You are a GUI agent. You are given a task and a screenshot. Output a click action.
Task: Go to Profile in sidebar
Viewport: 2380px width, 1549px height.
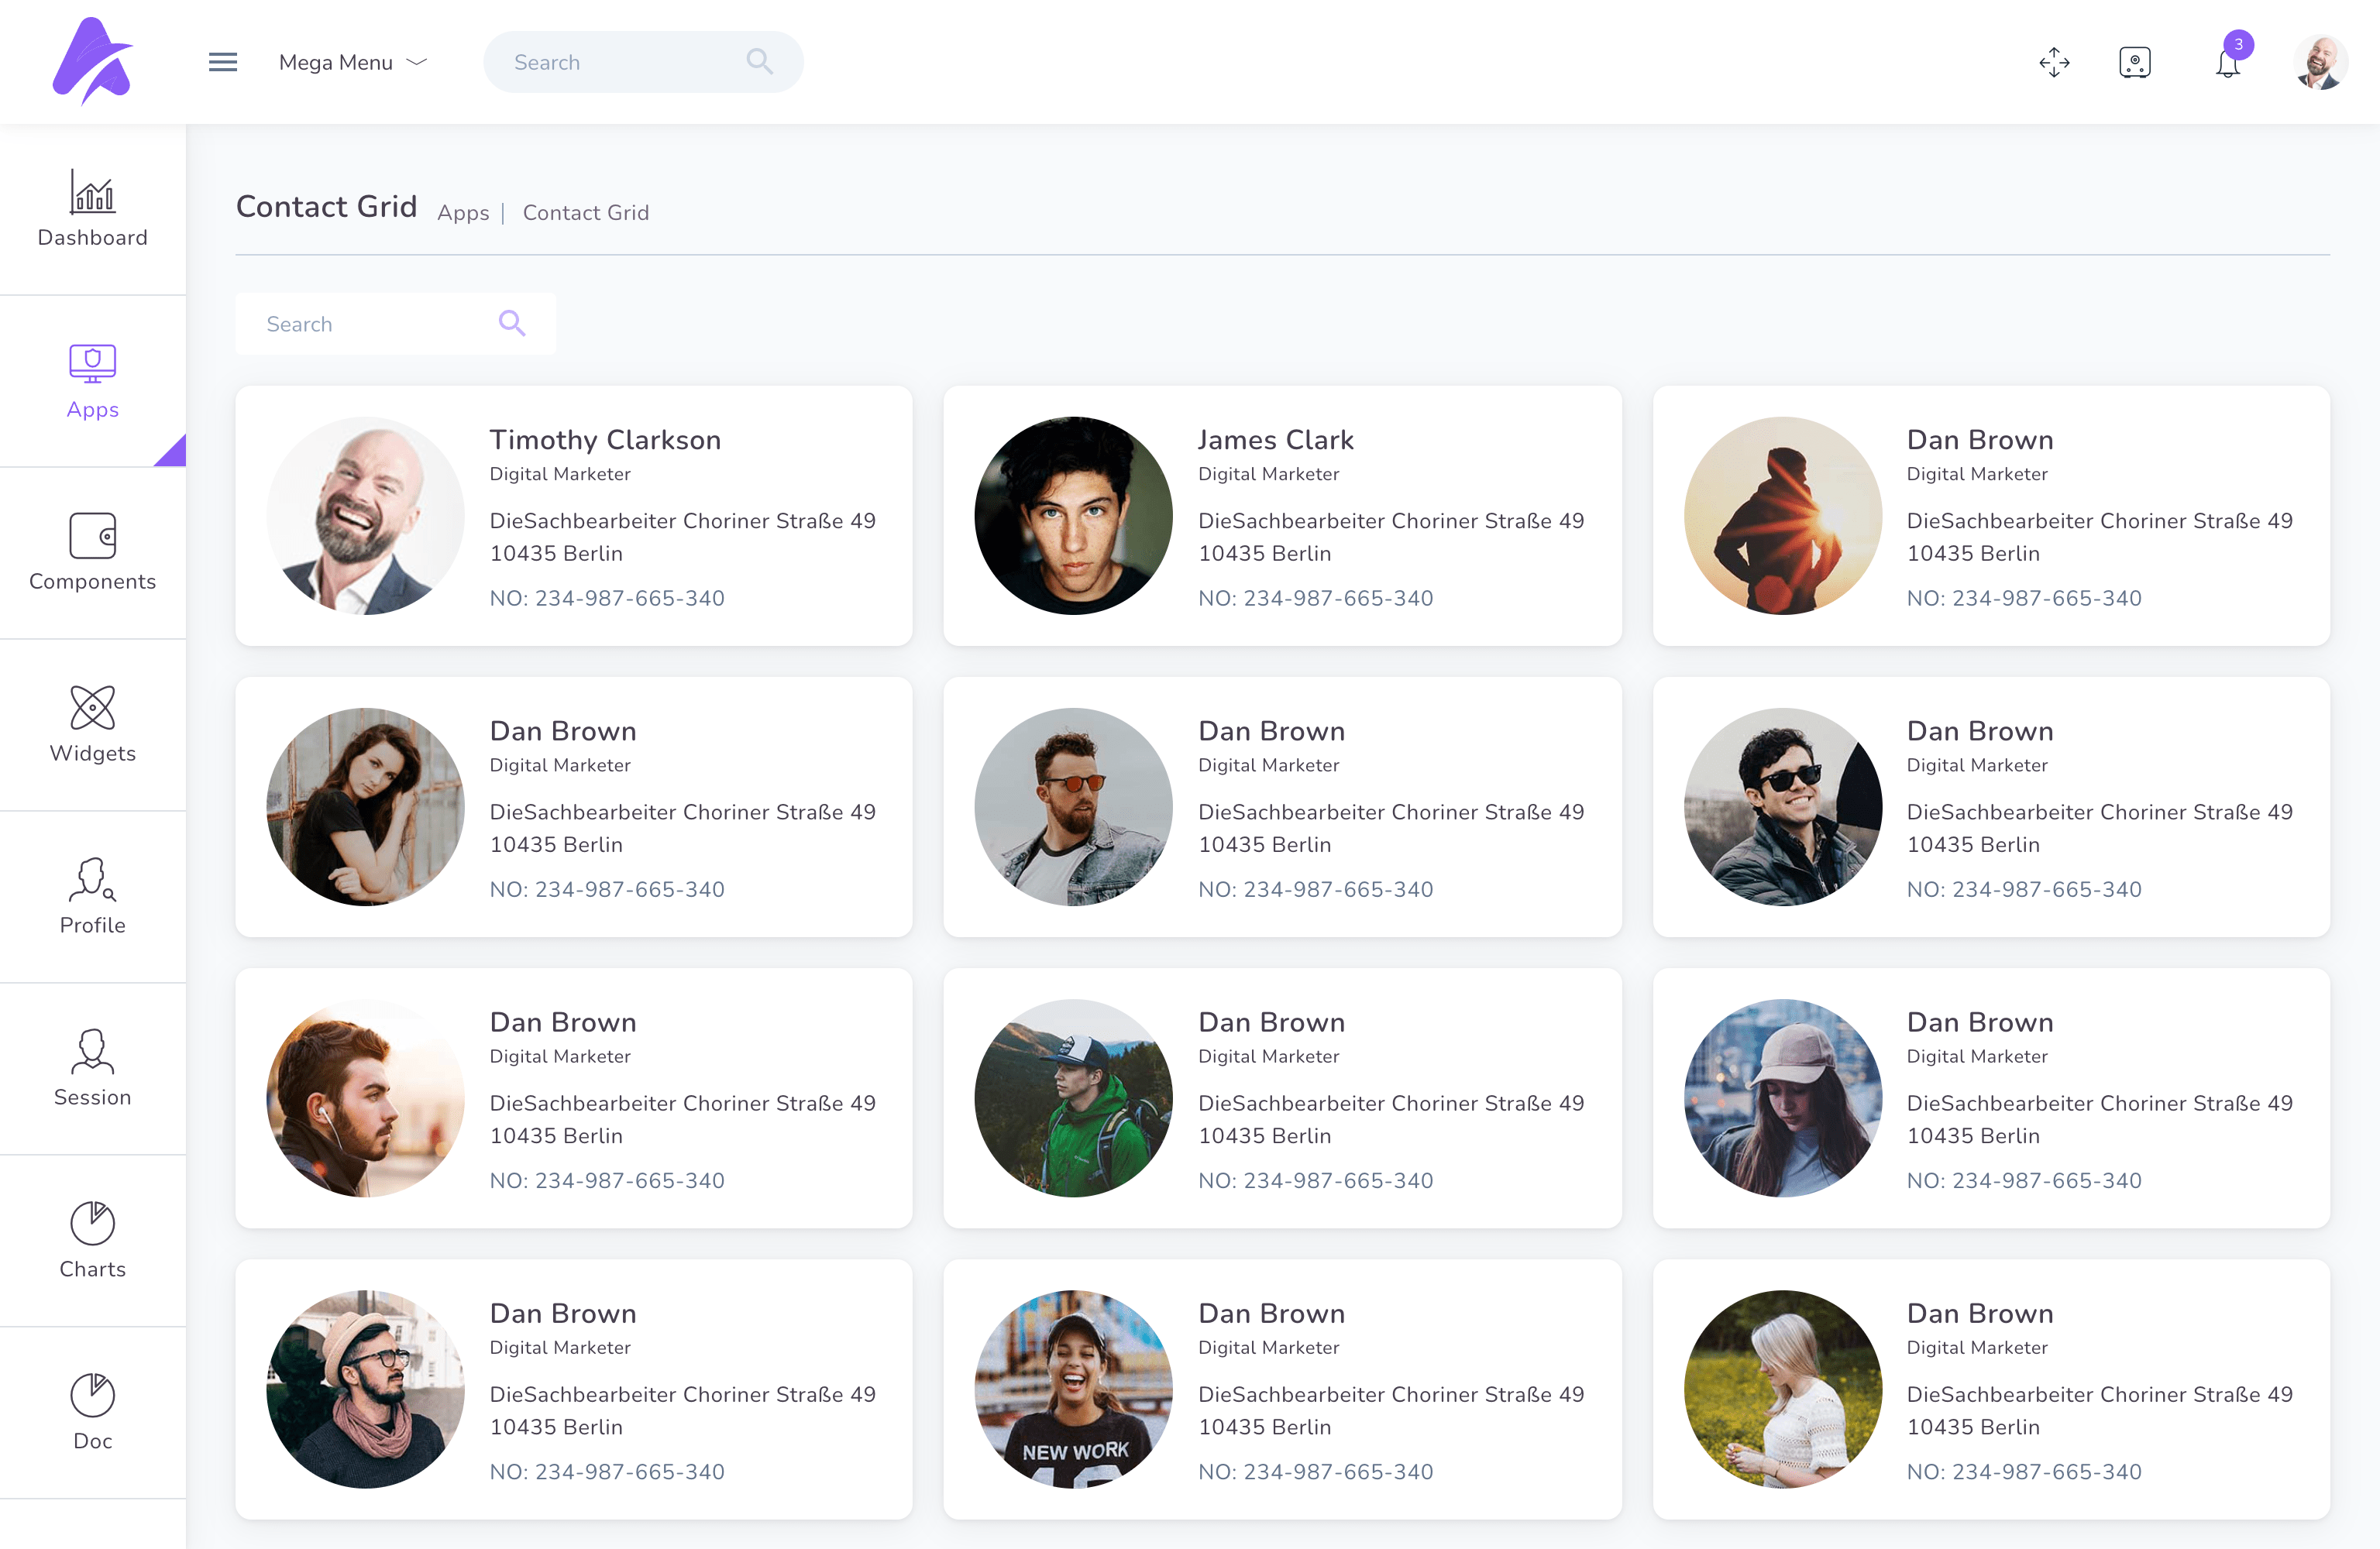[x=92, y=896]
